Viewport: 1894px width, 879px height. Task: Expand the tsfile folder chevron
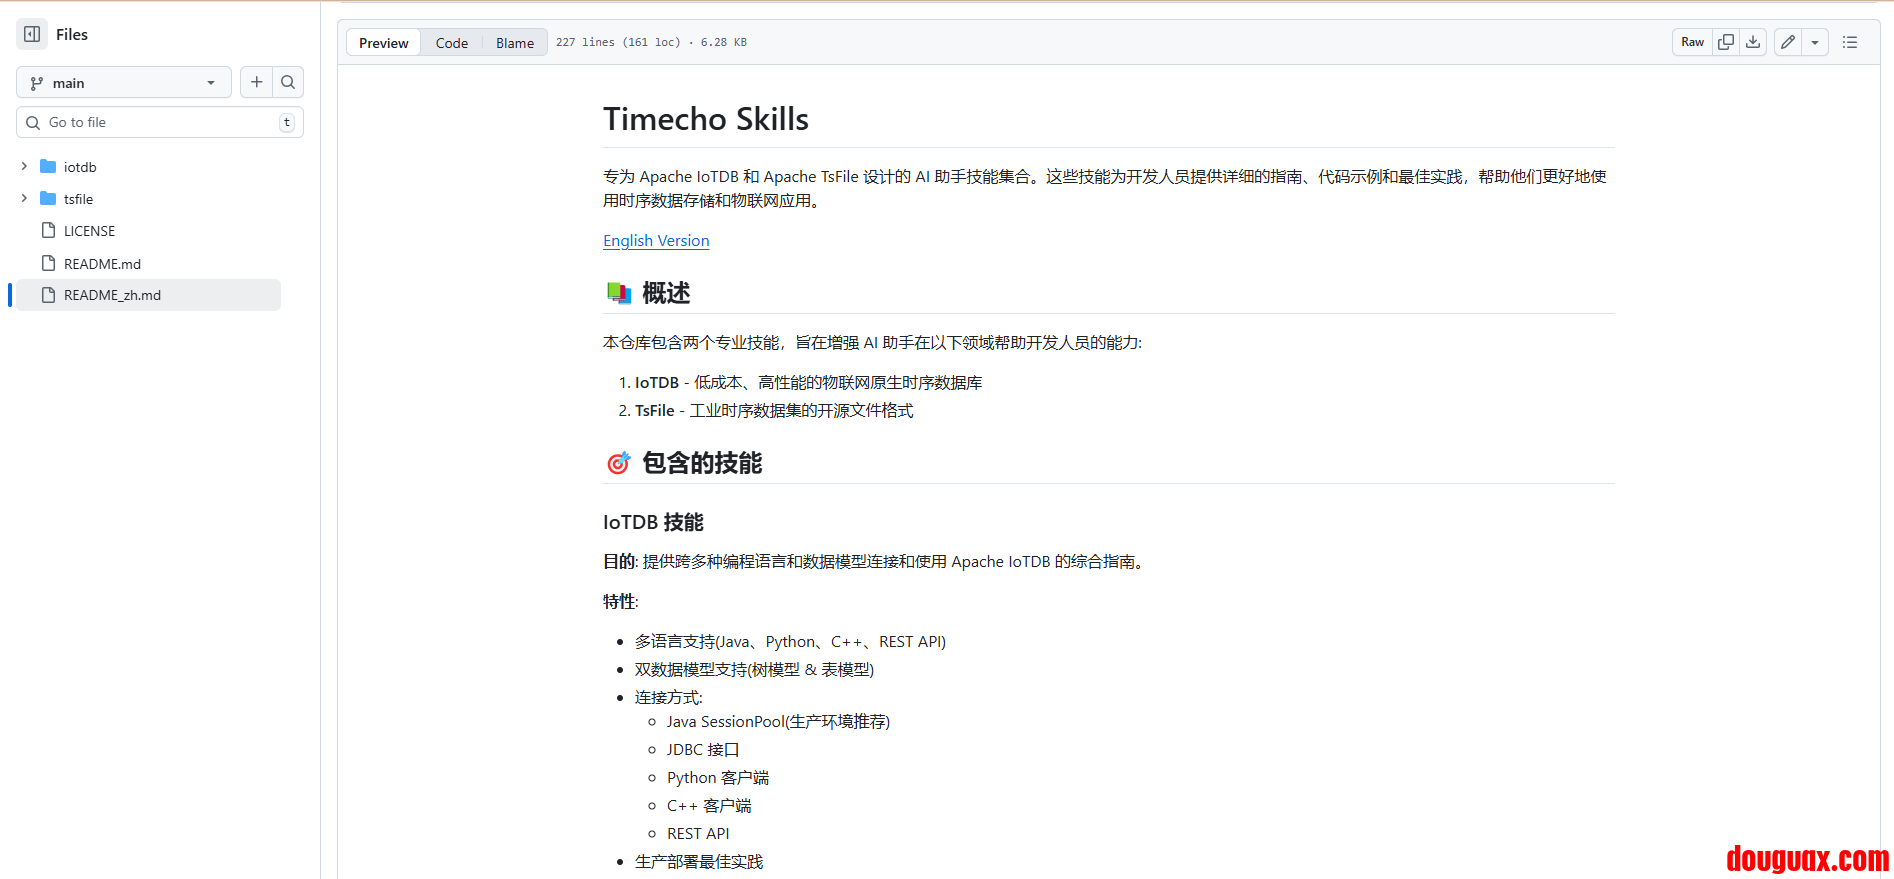click(x=24, y=199)
